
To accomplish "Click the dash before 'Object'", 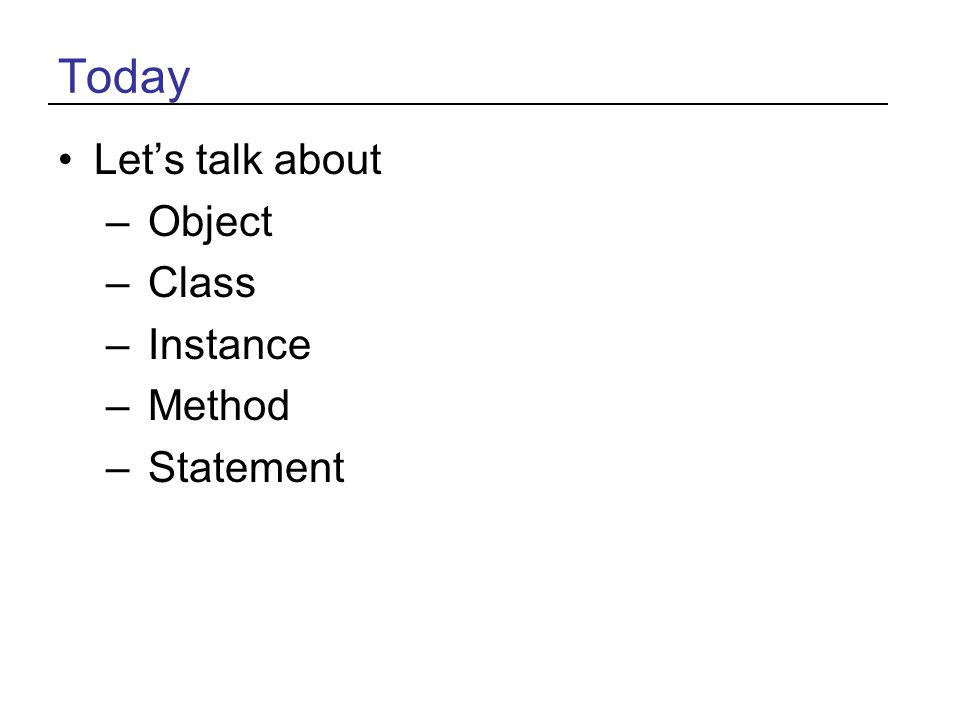I will coord(118,225).
